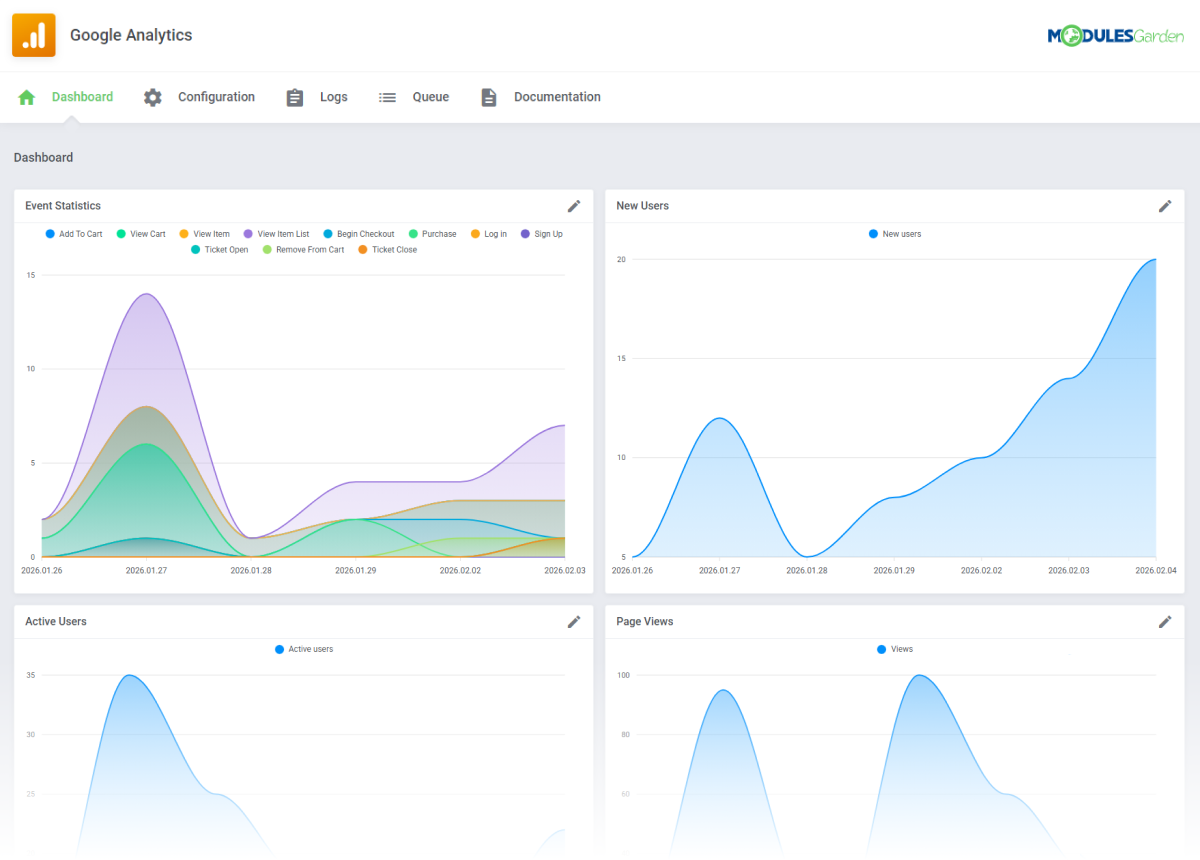Click the Page Views widget title

(x=645, y=622)
